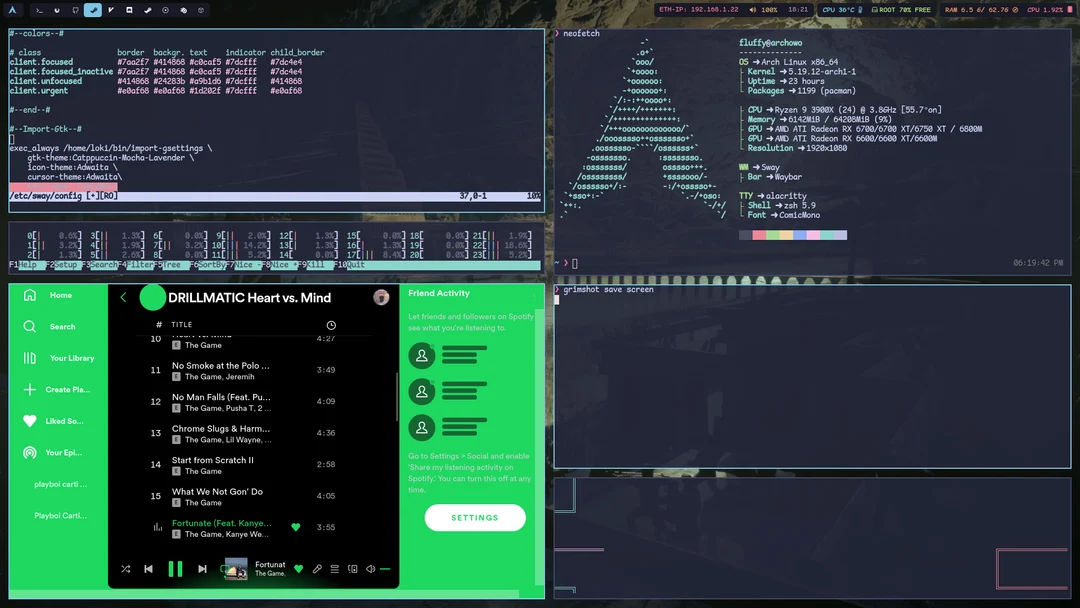
Task: Adjust the Spotify volume slider
Action: [386, 568]
